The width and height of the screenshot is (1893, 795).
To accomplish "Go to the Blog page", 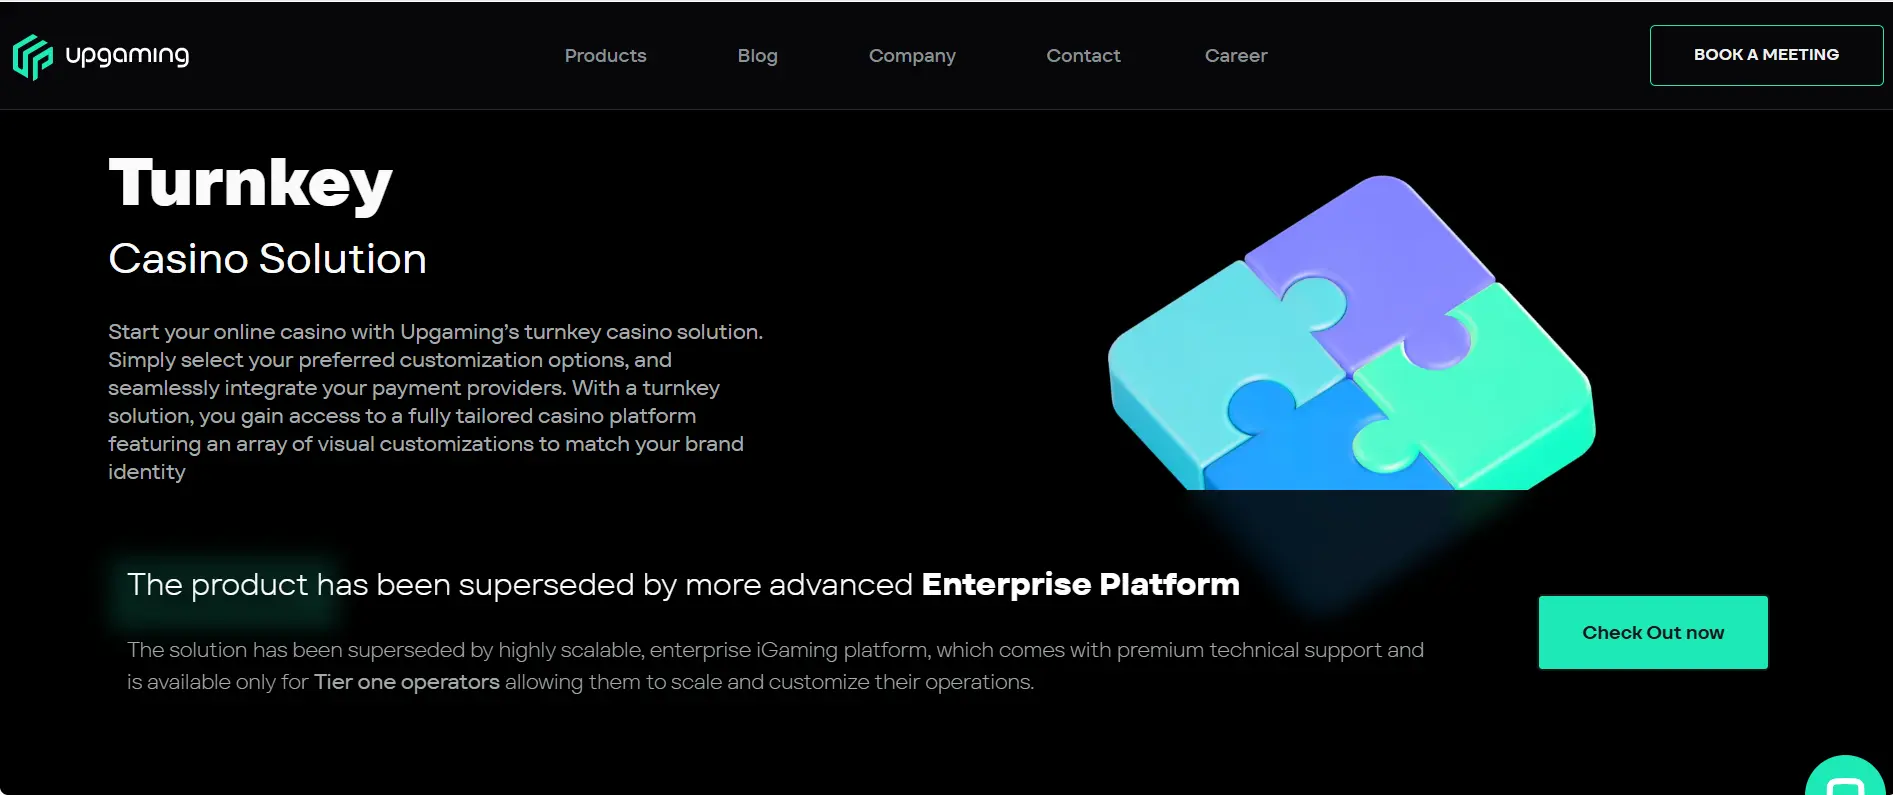I will [x=757, y=56].
